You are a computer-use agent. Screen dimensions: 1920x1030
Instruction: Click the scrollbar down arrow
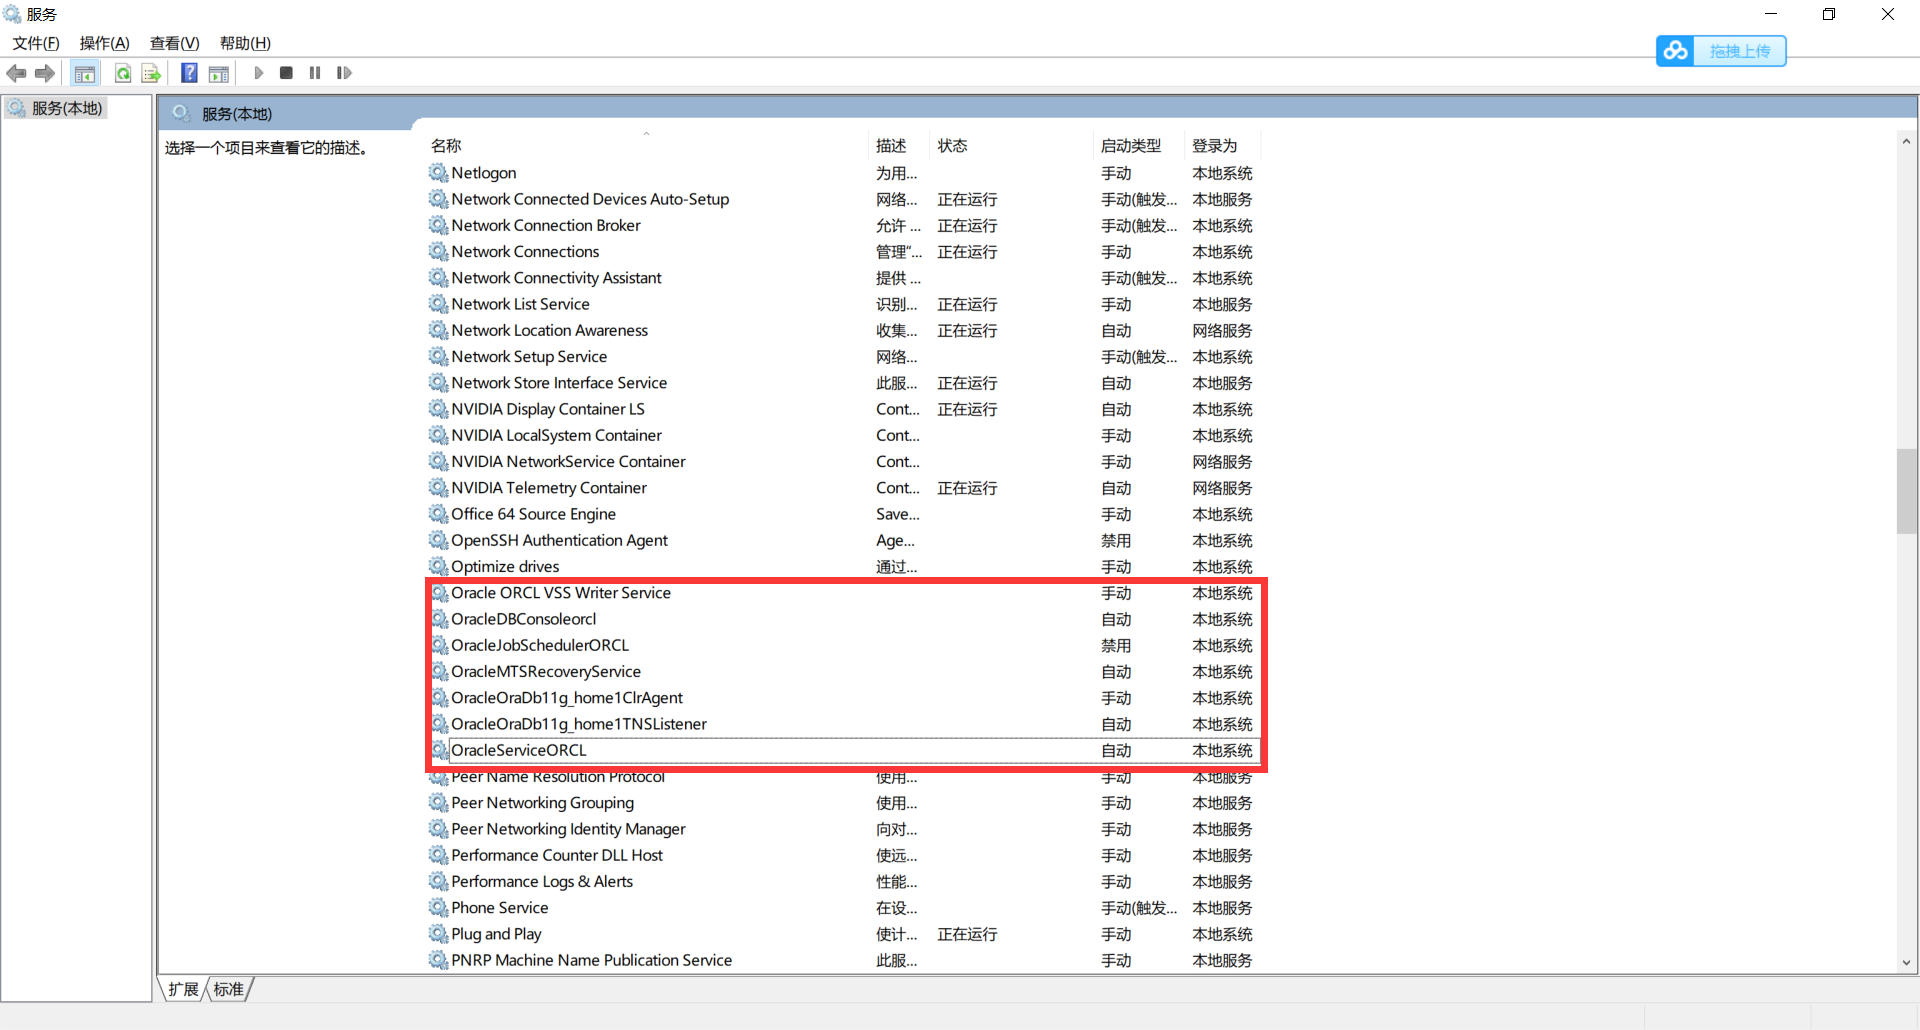click(1906, 962)
